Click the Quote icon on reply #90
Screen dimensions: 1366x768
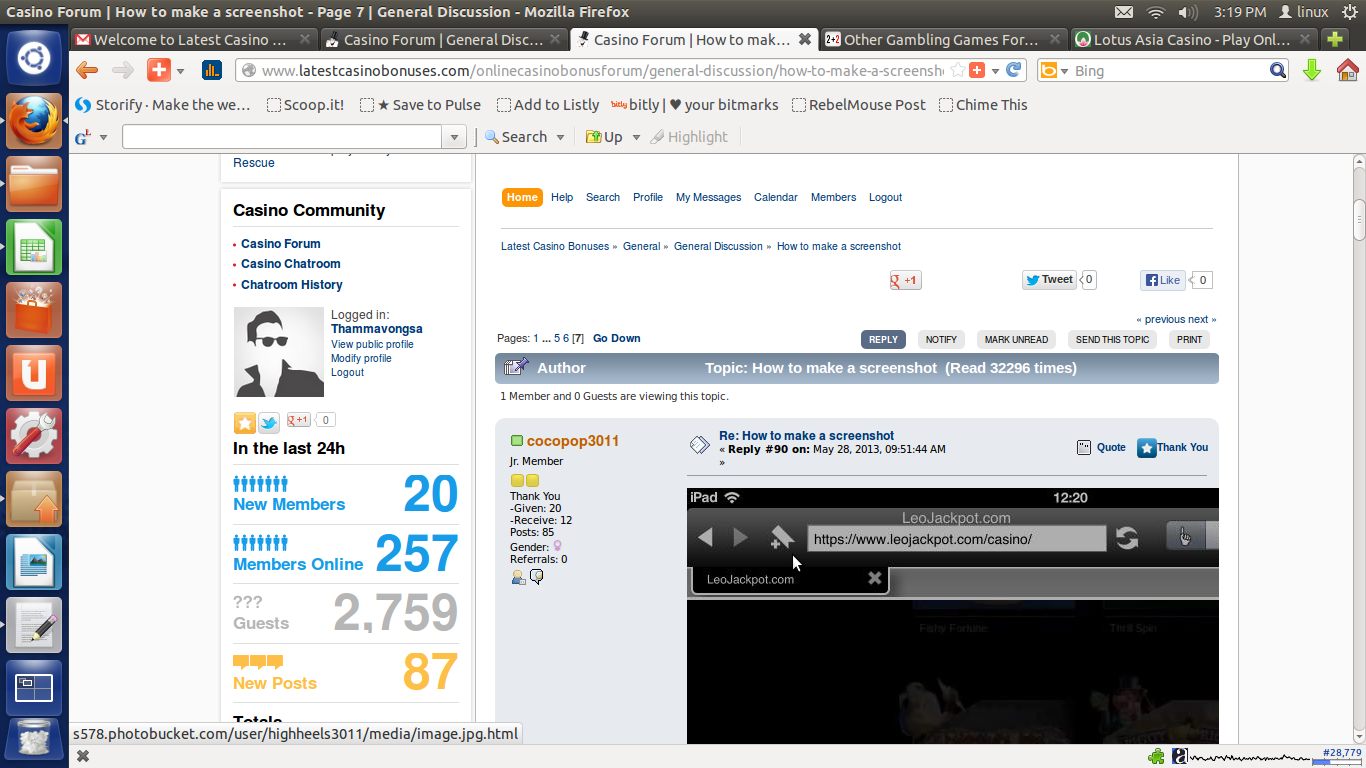tap(1083, 448)
